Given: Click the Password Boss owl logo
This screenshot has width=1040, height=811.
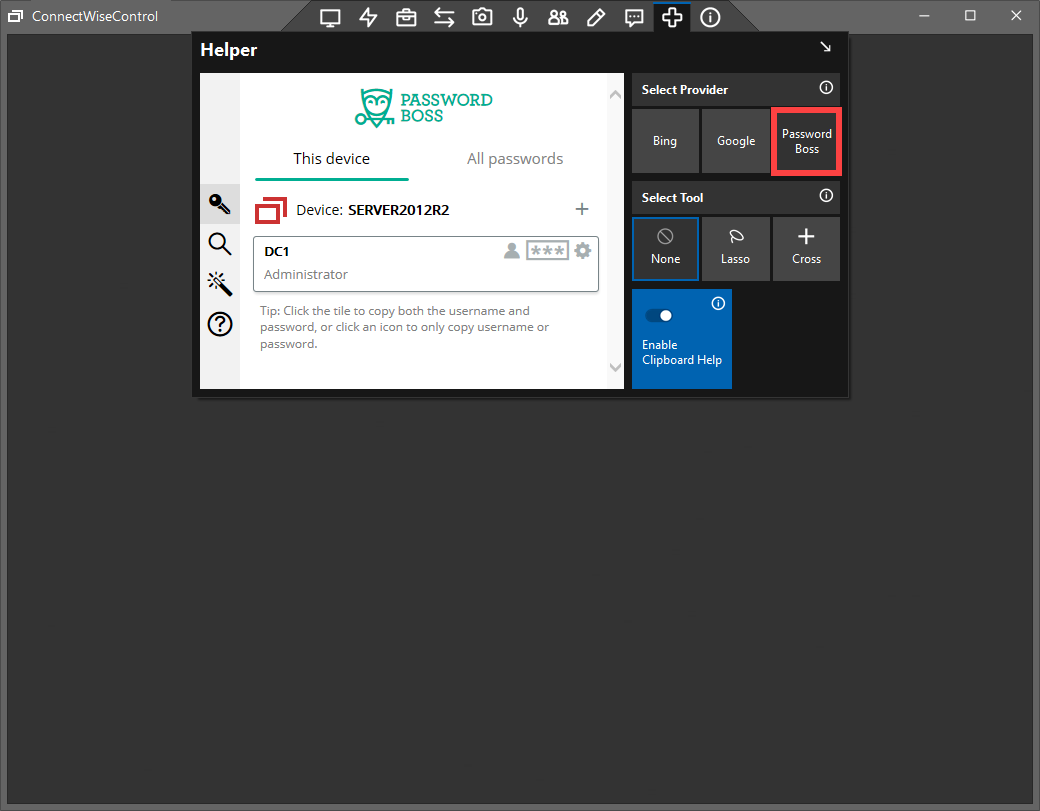Looking at the screenshot, I should (x=424, y=107).
